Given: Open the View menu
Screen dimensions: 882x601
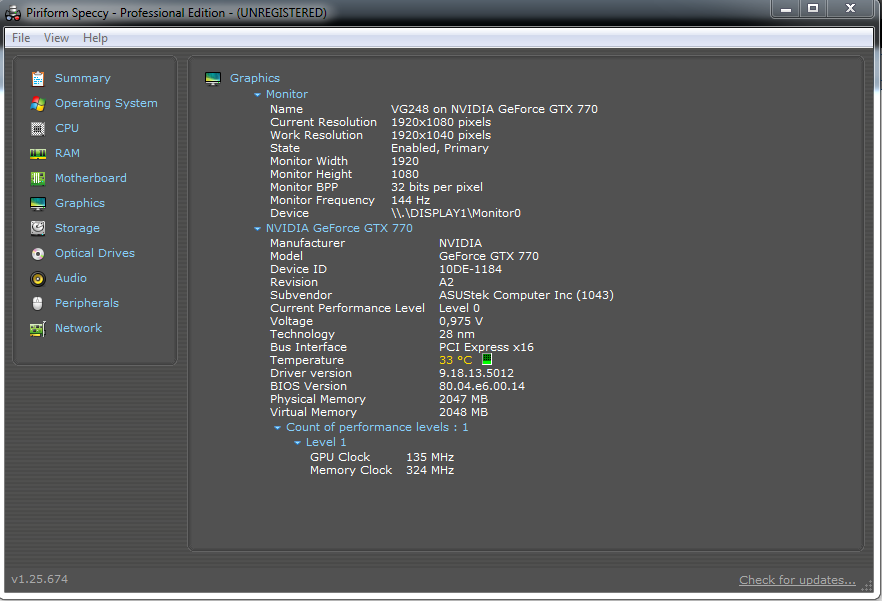Looking at the screenshot, I should coord(56,38).
